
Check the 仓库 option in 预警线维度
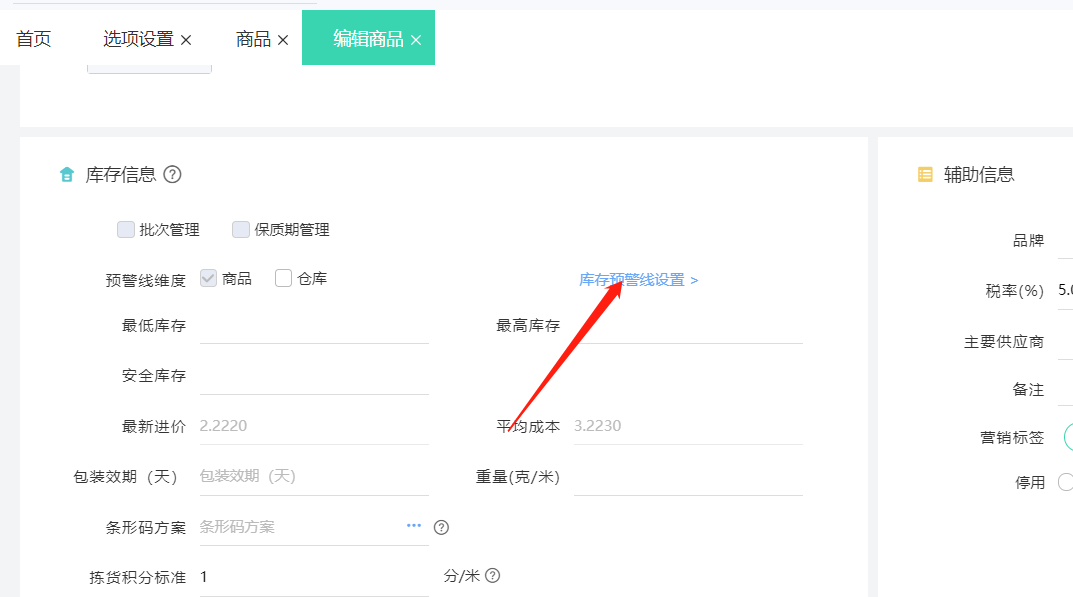[281, 277]
